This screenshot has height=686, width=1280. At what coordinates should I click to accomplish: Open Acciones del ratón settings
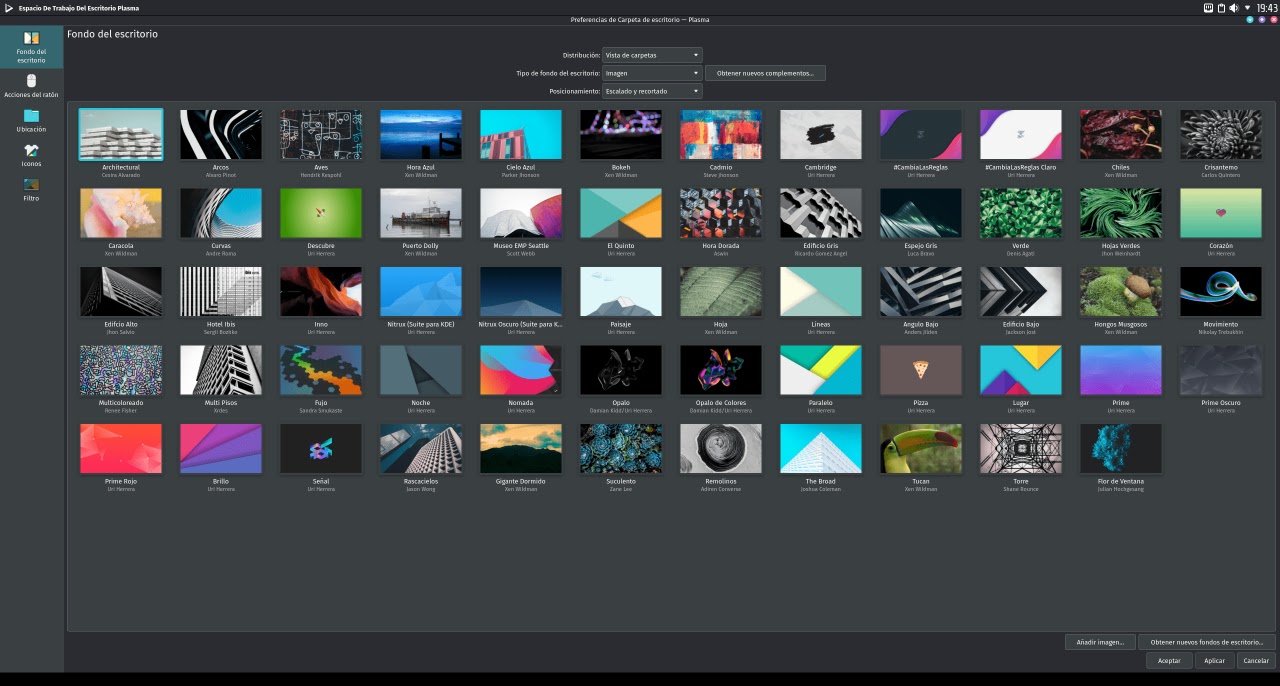coord(31,85)
